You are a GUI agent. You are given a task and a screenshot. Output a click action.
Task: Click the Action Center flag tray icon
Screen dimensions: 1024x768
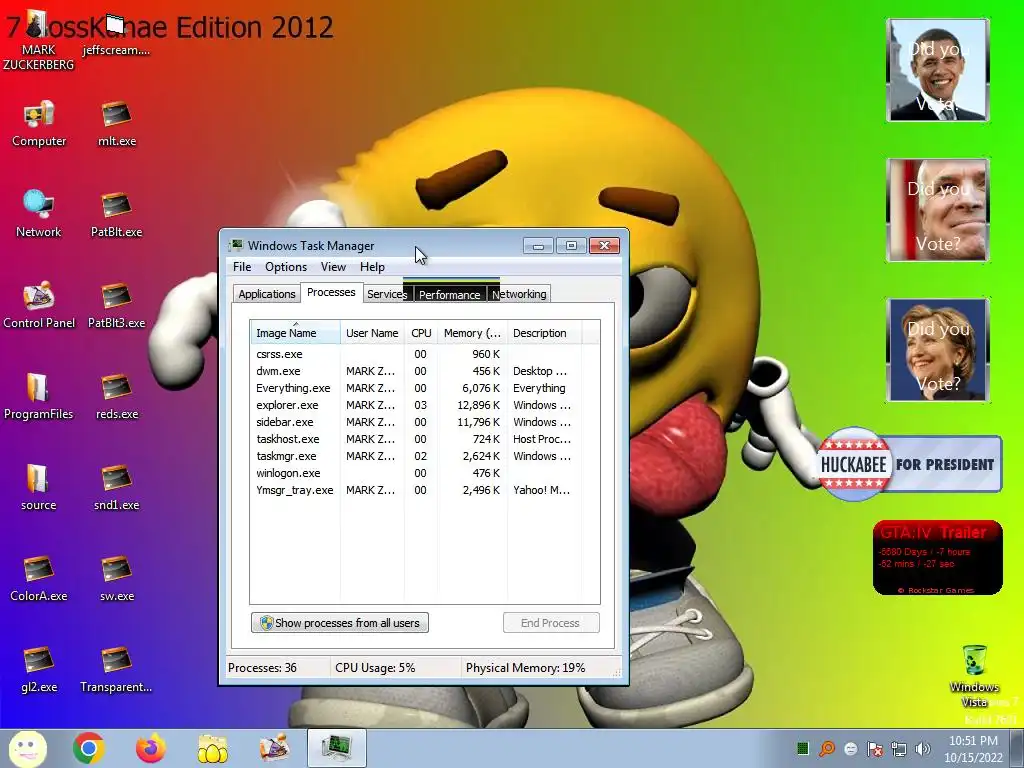coord(875,749)
